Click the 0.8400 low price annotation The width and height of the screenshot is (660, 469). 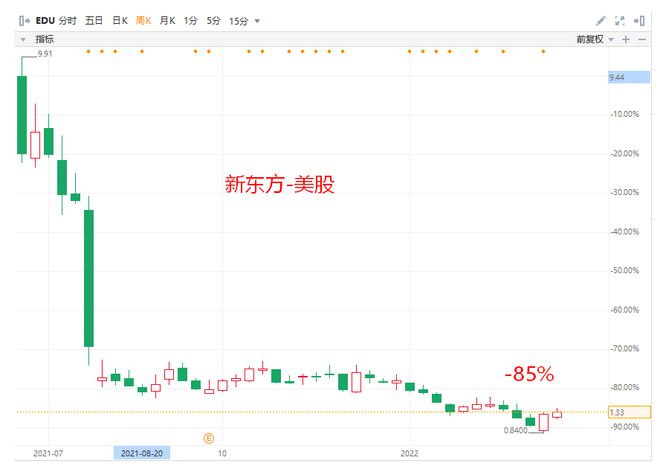click(515, 430)
